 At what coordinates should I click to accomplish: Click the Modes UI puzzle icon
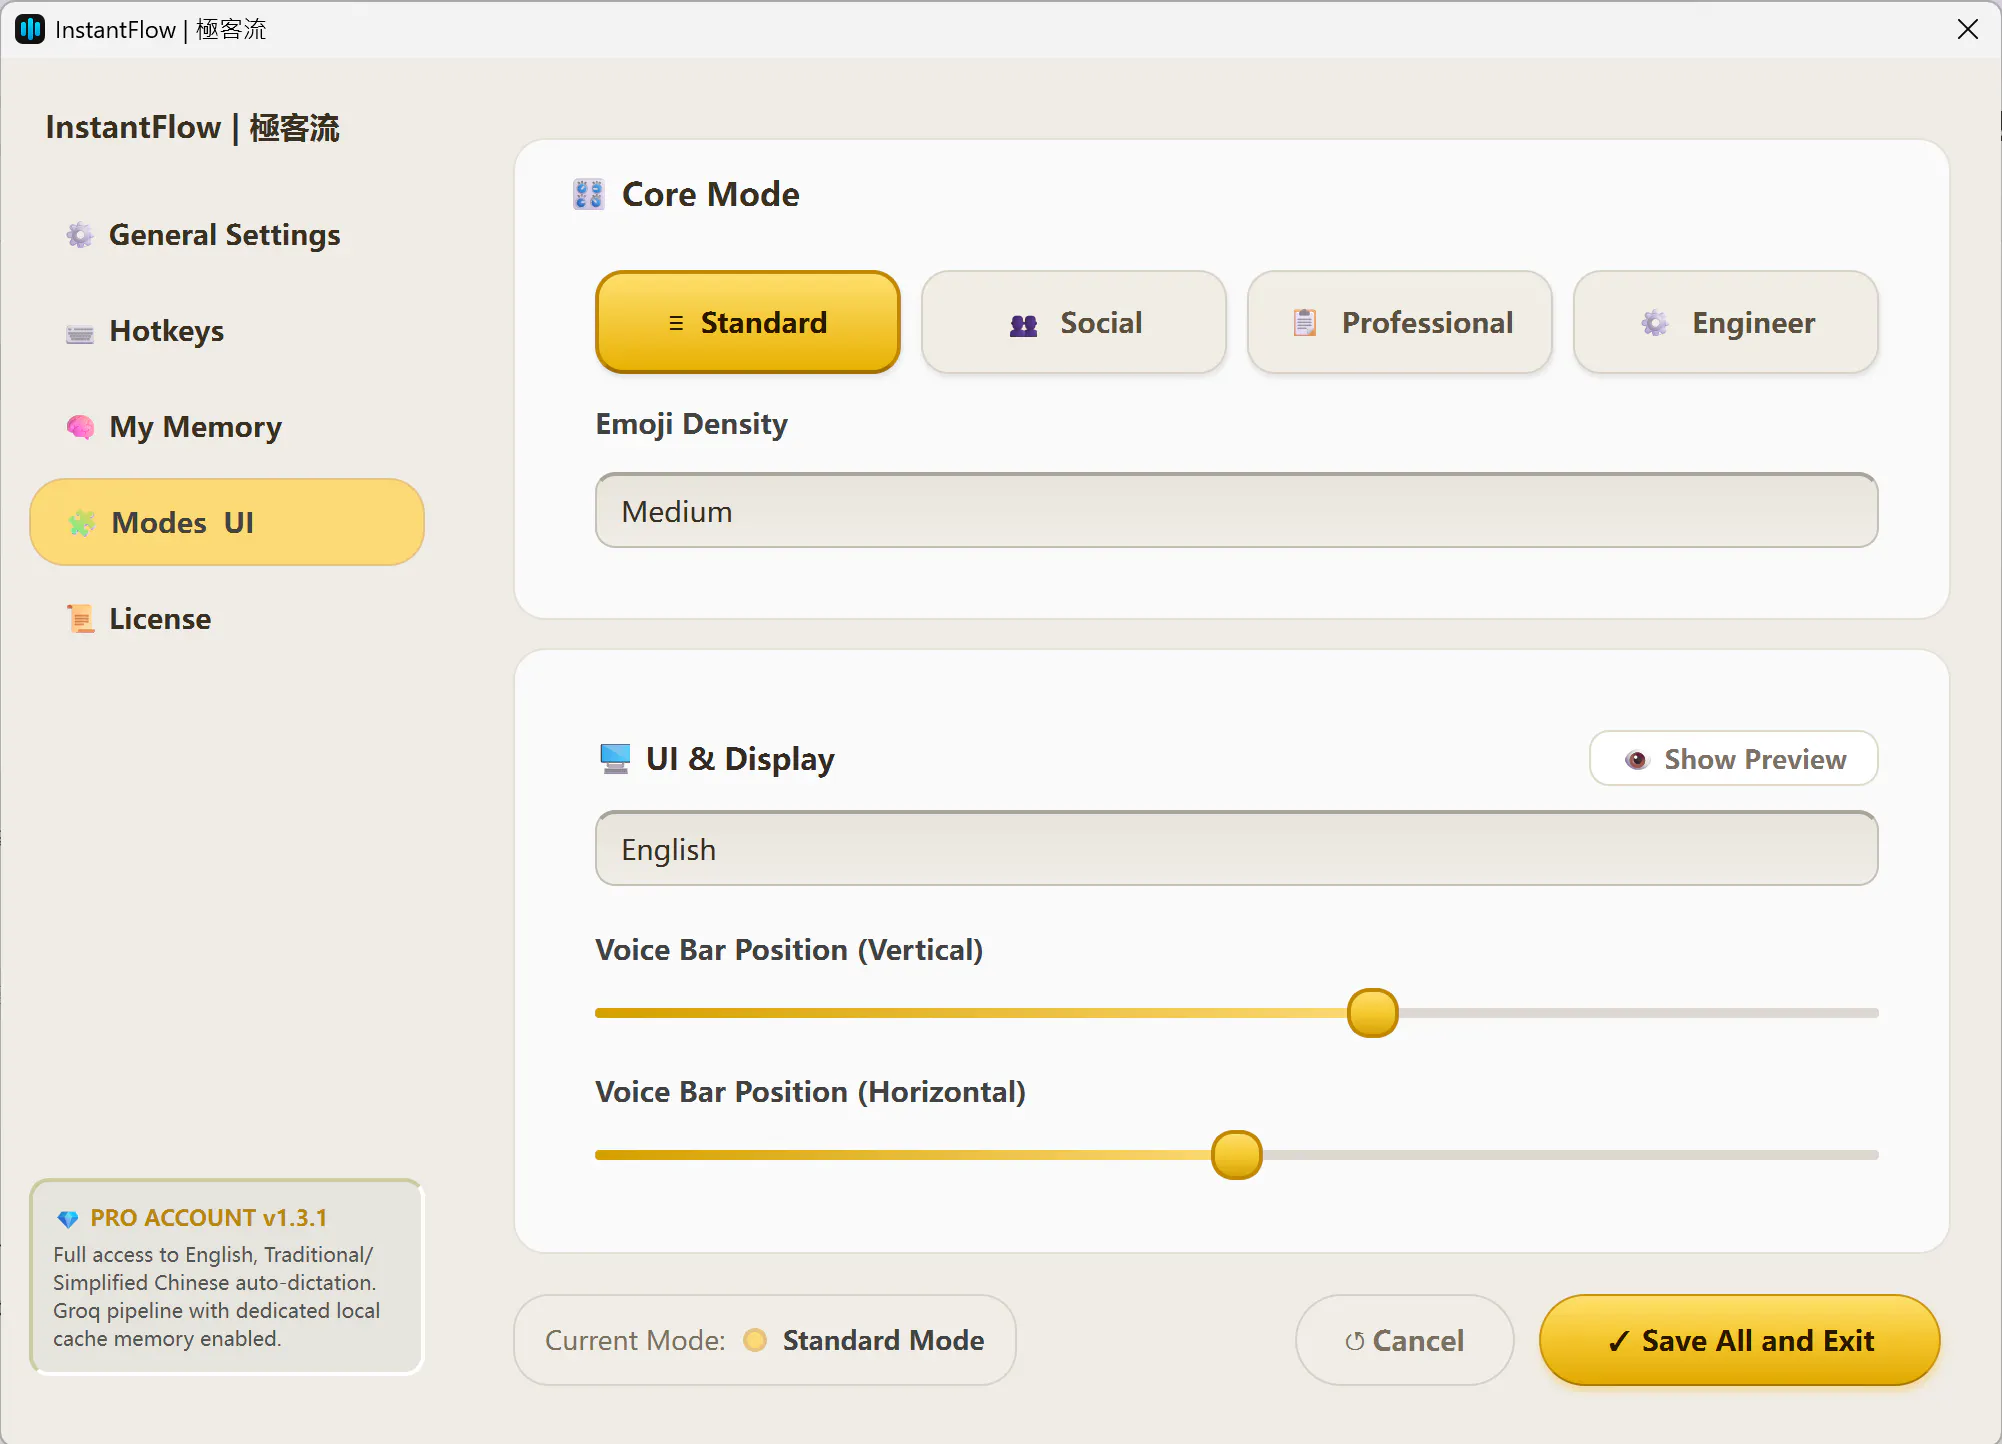tap(82, 523)
